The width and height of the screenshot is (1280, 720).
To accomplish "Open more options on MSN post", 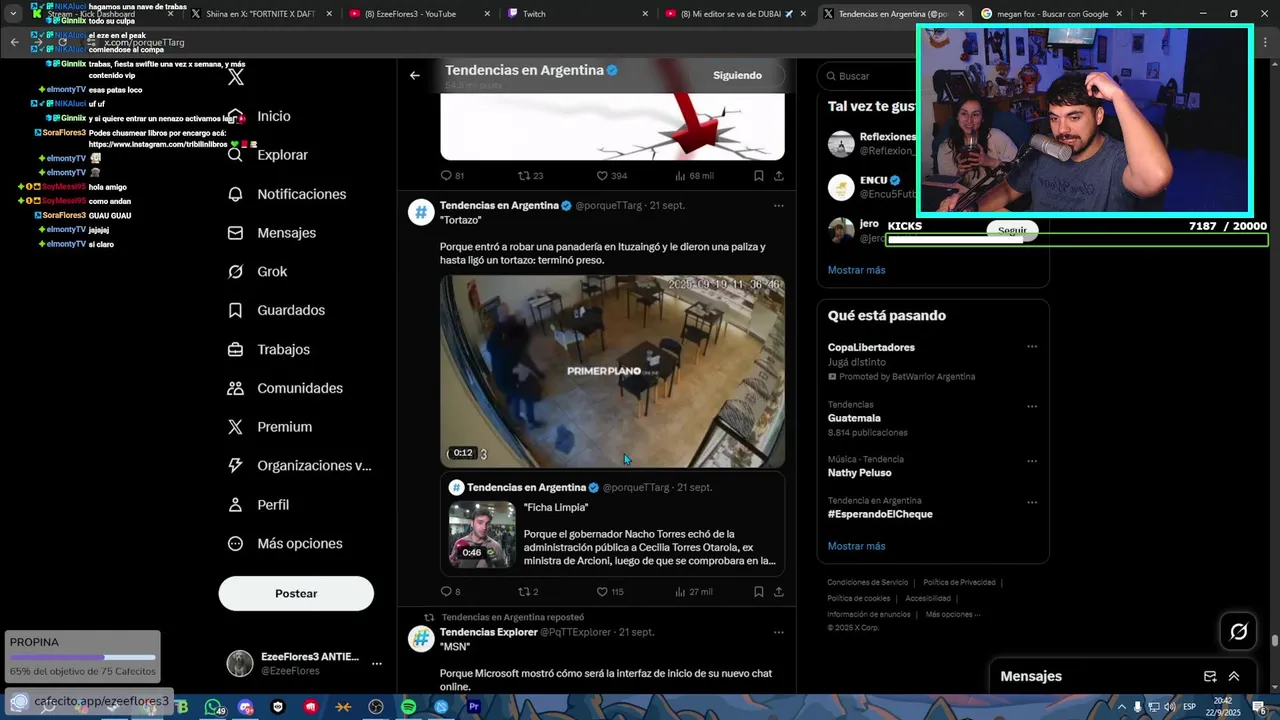I will pyautogui.click(x=778, y=633).
